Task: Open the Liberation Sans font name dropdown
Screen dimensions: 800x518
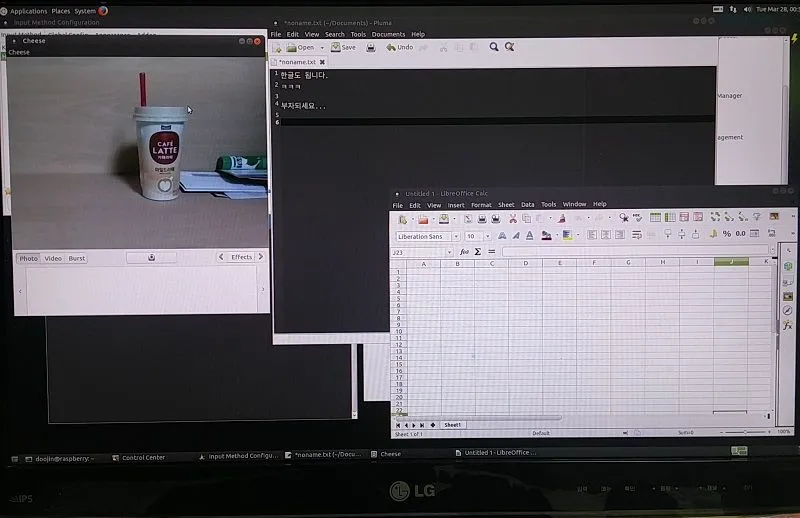Action: click(456, 236)
